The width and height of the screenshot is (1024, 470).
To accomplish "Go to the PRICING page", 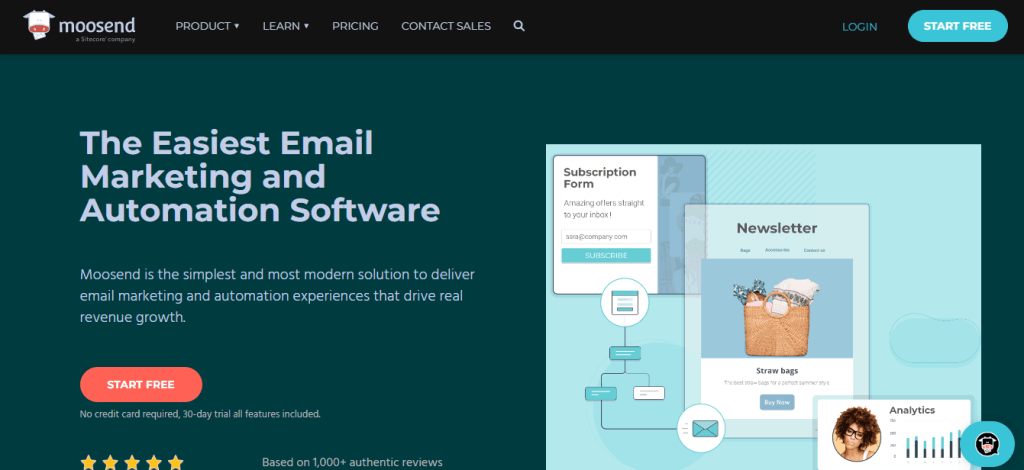I will tap(355, 26).
